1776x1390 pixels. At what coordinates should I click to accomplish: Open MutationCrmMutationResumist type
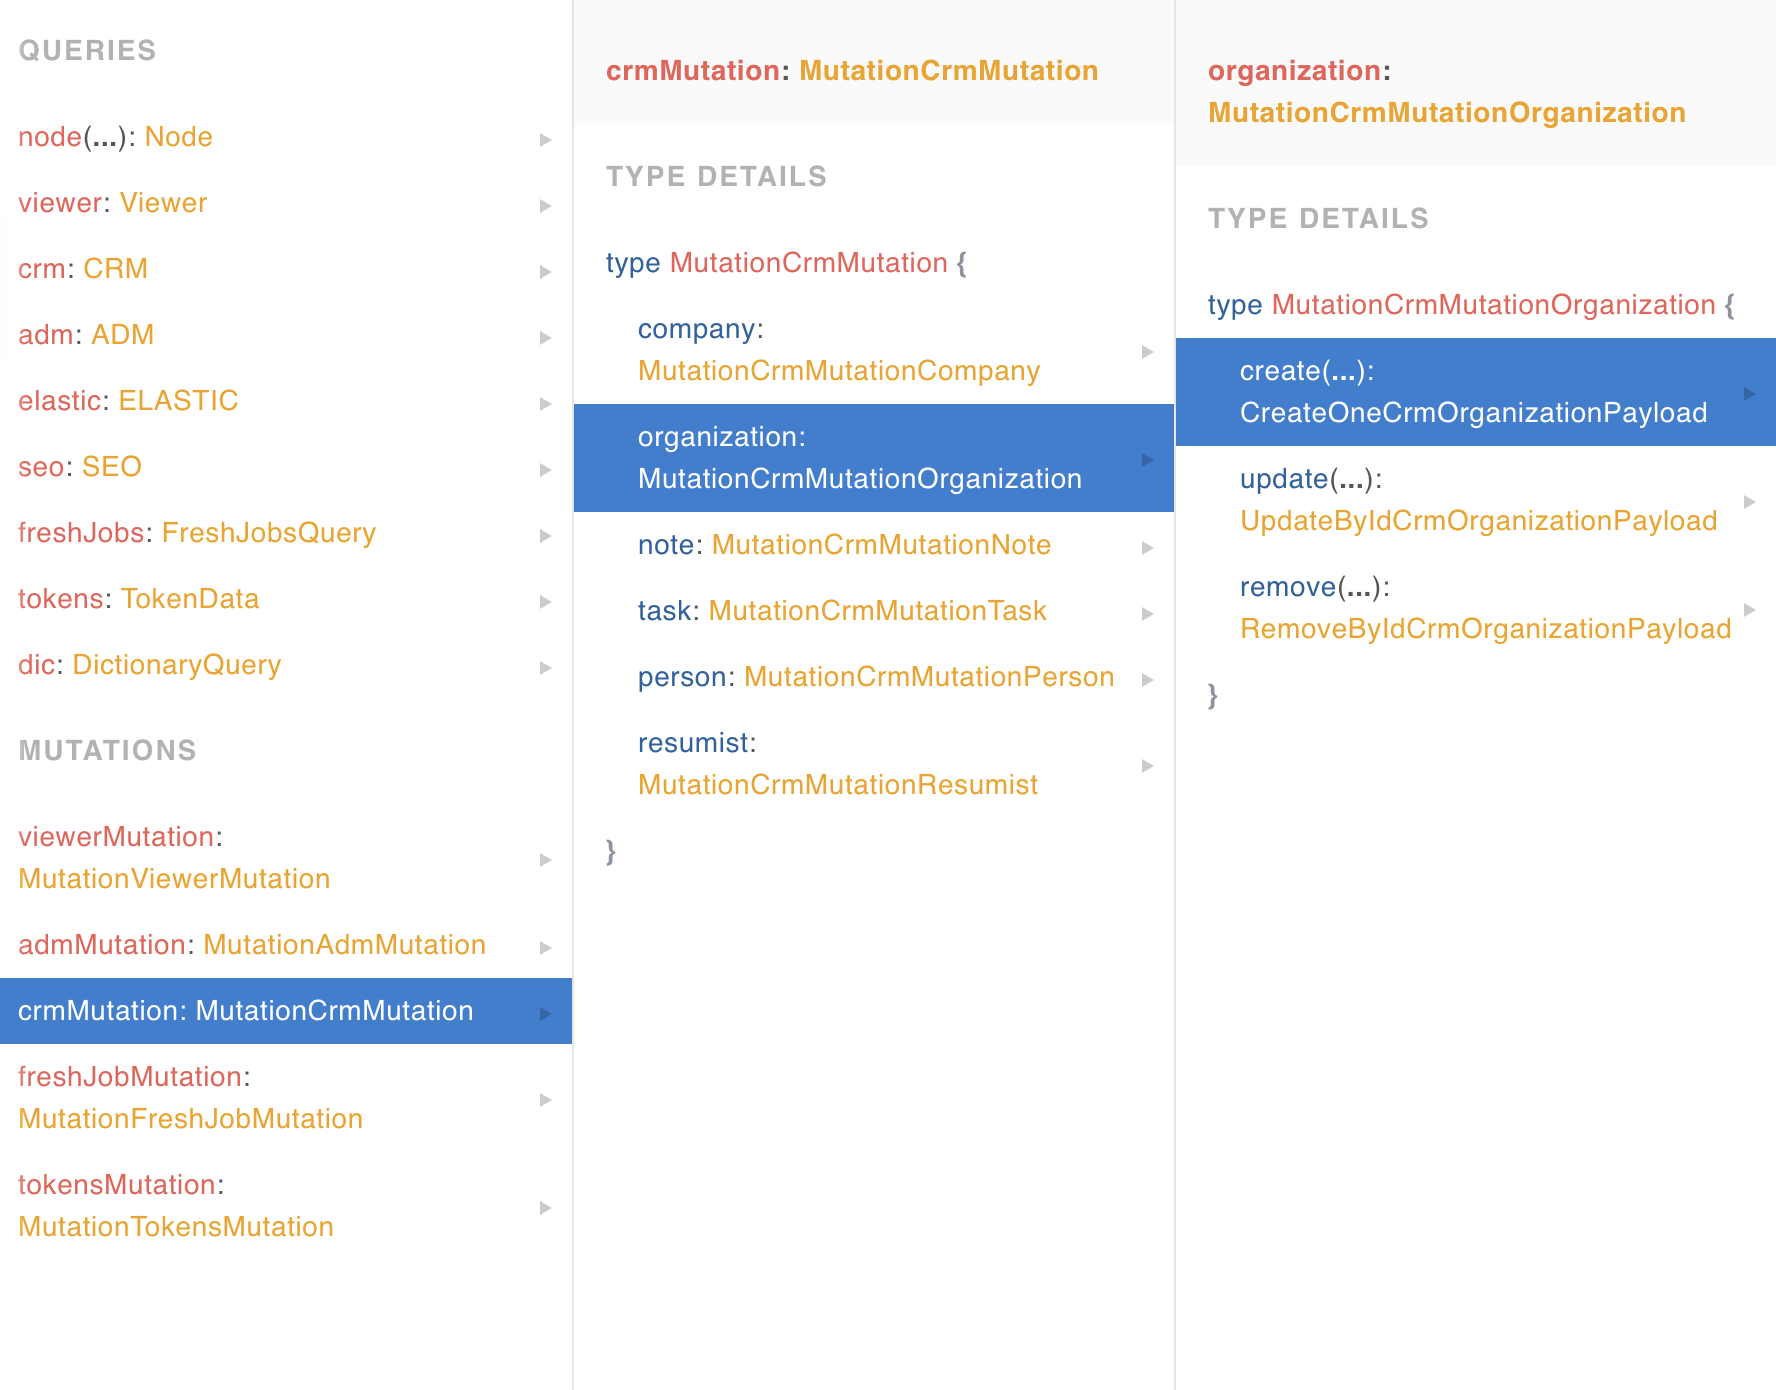click(838, 785)
